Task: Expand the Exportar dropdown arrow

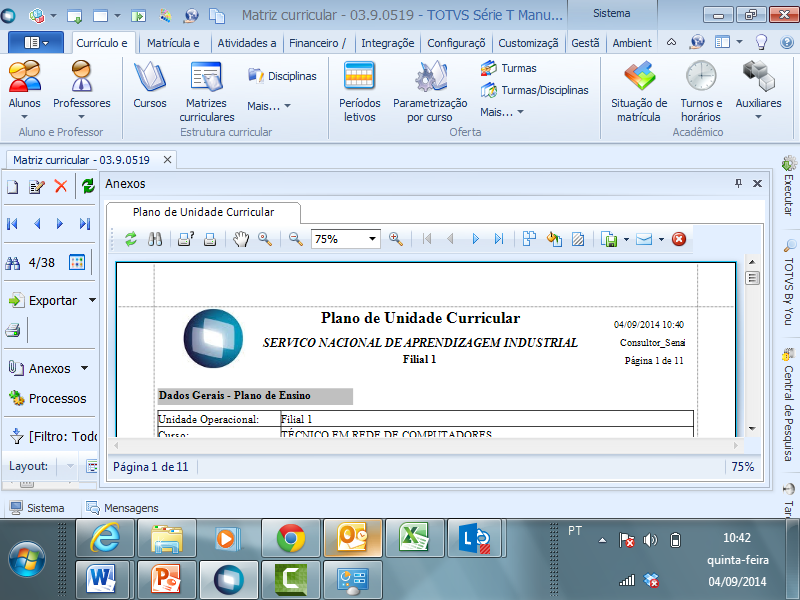Action: point(92,300)
